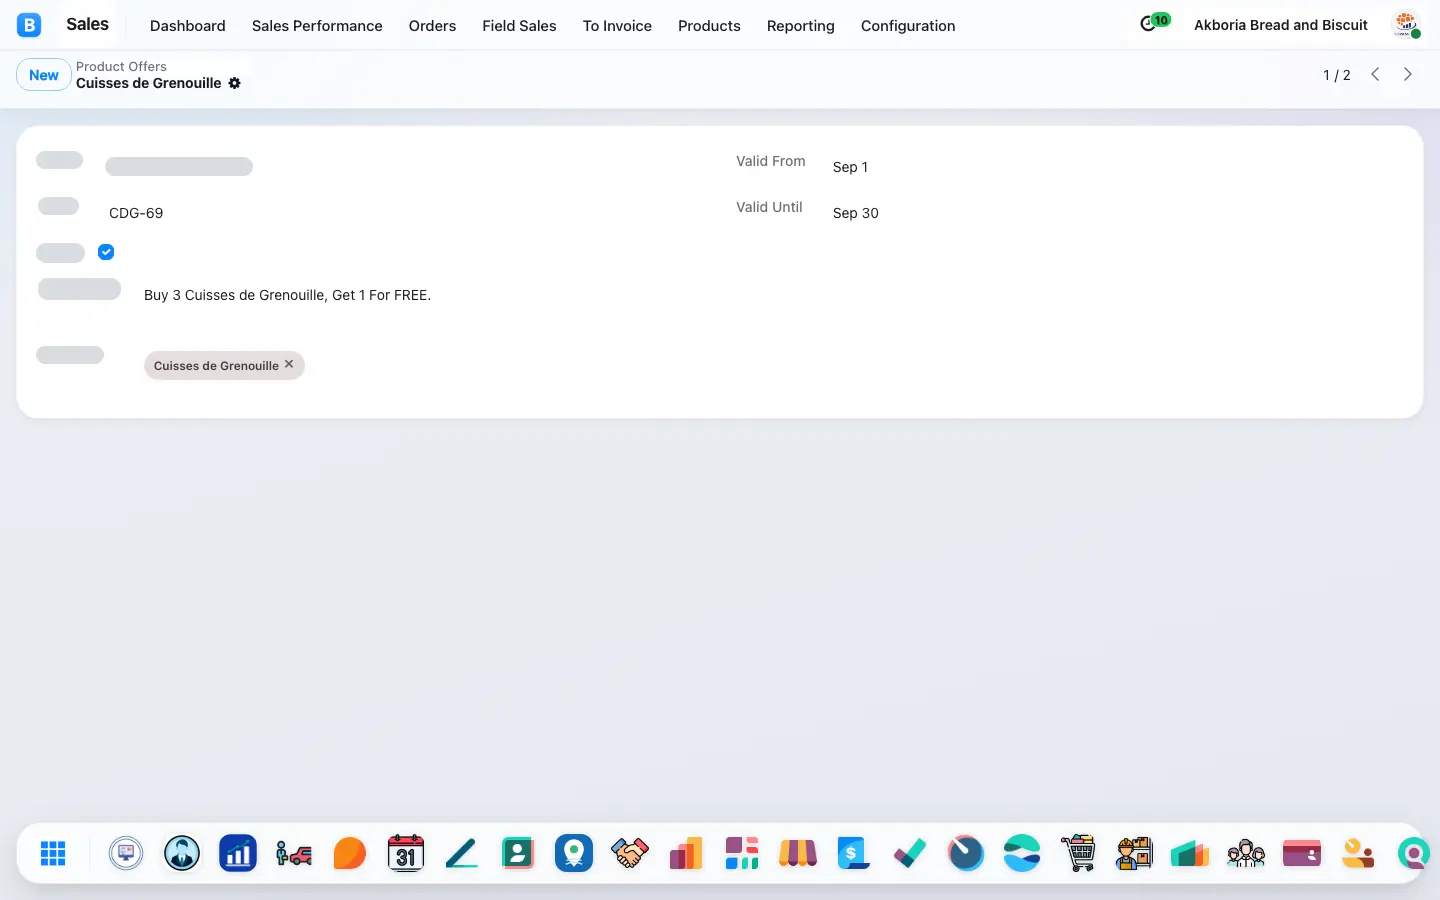
Task: Launch the blue map pin app icon
Action: [x=574, y=853]
